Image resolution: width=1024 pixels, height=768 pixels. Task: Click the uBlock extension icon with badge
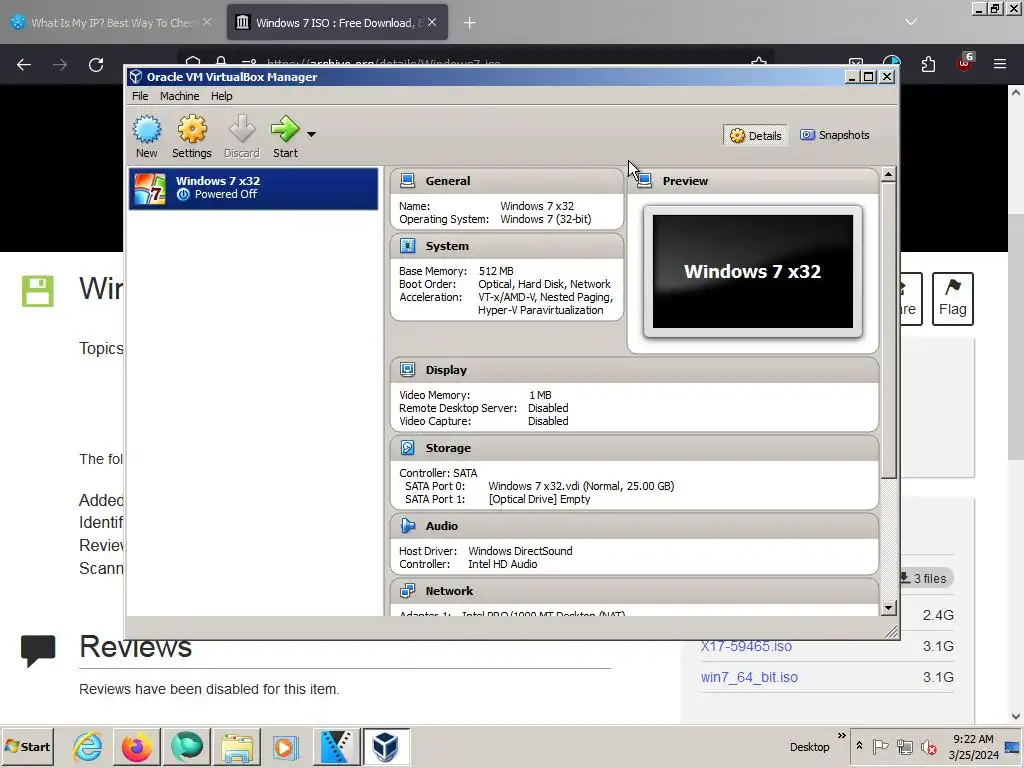click(x=965, y=63)
